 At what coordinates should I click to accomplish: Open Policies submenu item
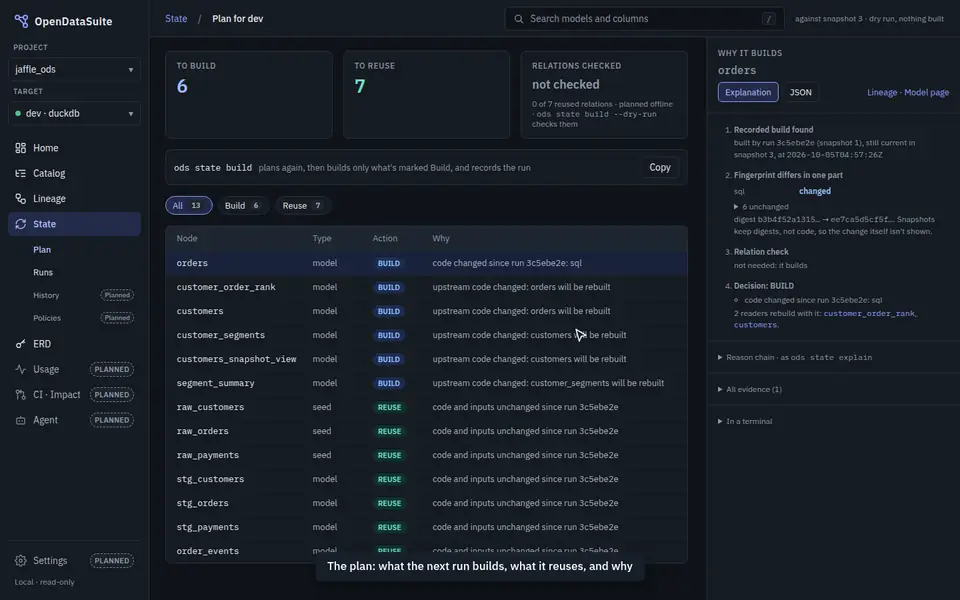[x=47, y=318]
